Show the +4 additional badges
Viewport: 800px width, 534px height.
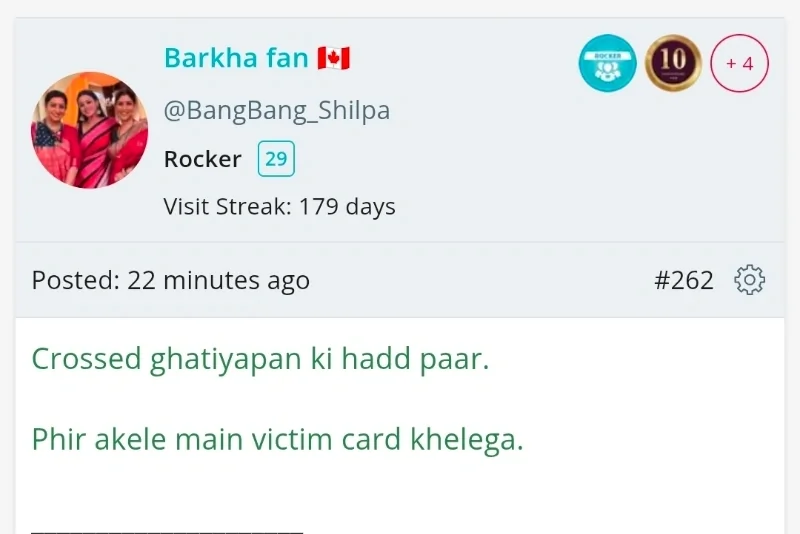click(739, 63)
